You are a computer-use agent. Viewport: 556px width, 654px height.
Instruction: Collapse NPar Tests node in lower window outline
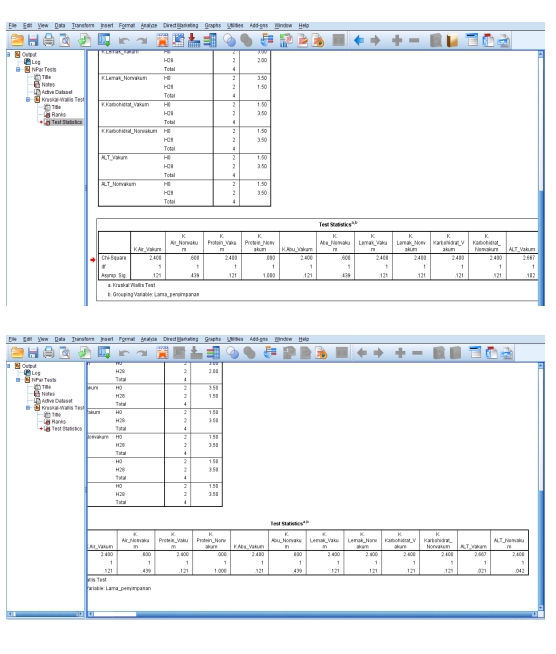(x=18, y=380)
